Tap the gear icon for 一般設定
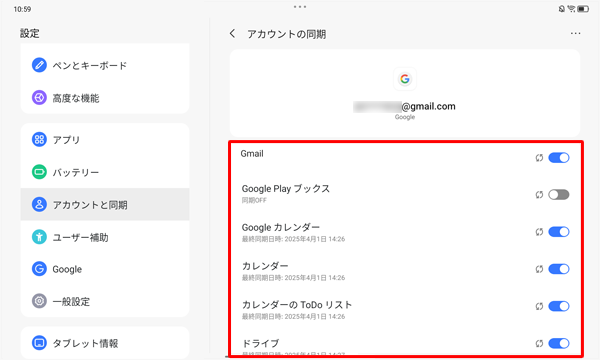Screen dimensions: 600x360 [39, 301]
